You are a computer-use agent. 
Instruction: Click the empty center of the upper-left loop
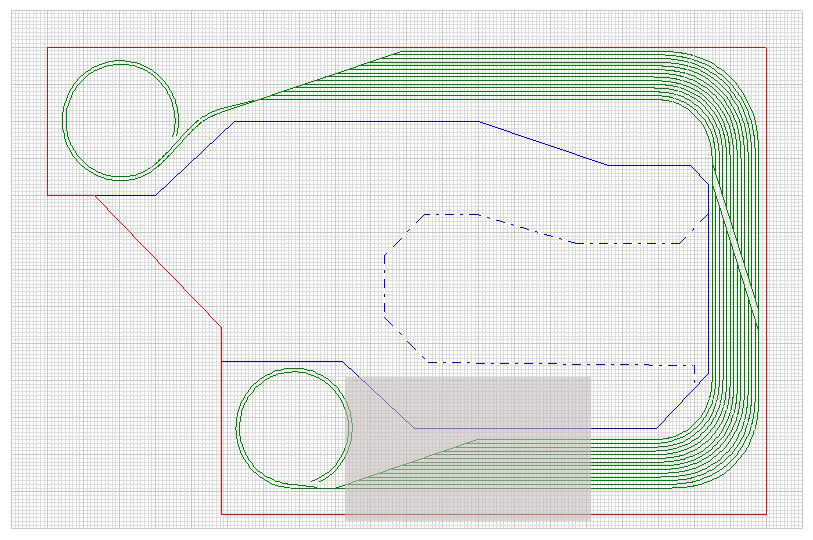tap(120, 120)
